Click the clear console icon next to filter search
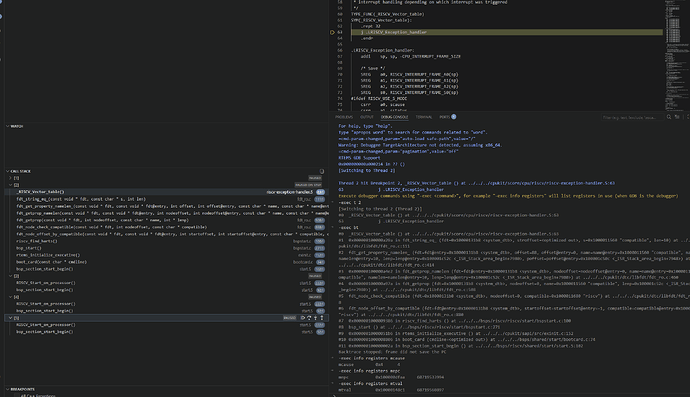690x397 pixels. pos(677,117)
